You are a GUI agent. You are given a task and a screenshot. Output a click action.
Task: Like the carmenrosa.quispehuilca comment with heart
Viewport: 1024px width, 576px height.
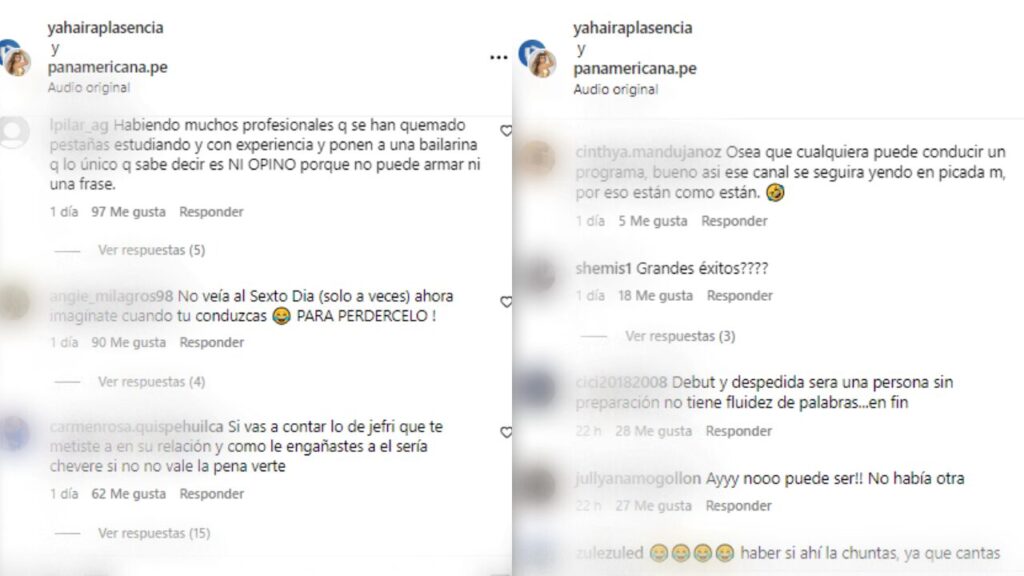click(x=506, y=432)
